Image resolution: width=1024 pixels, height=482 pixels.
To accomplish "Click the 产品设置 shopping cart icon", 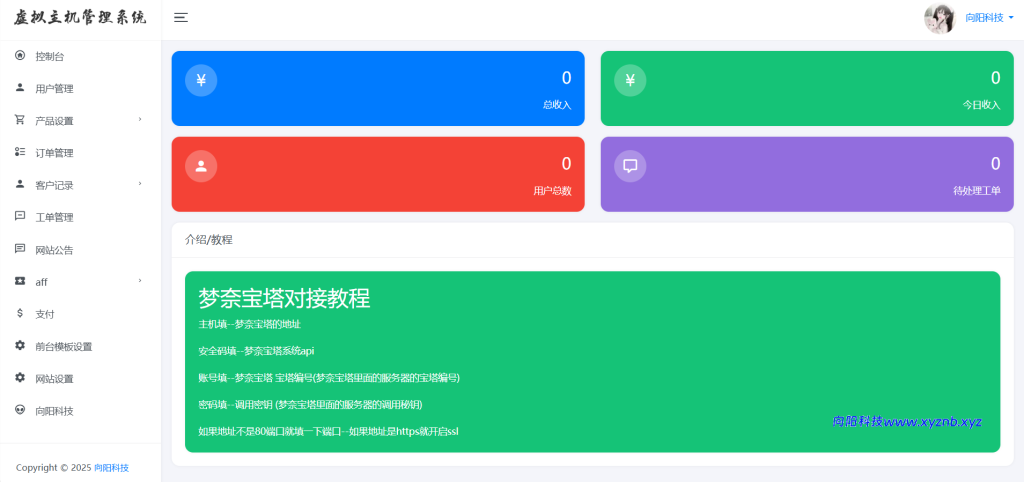I will click(x=20, y=120).
